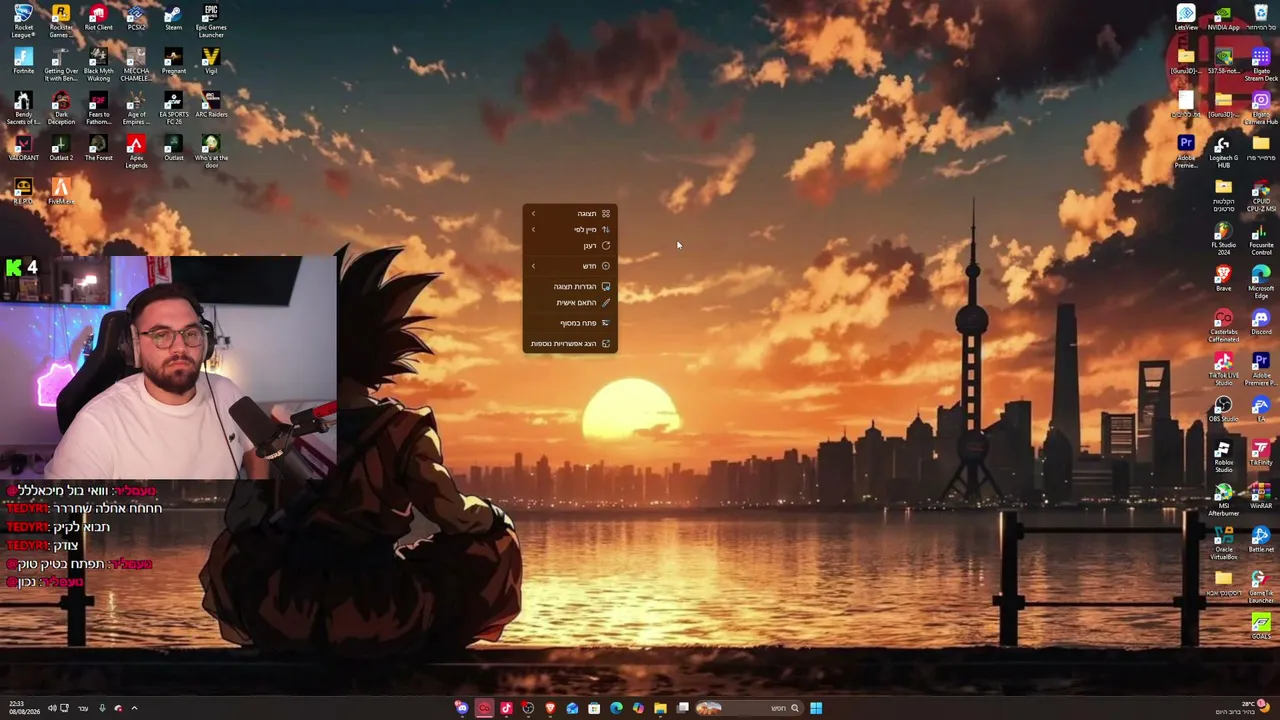Screen dimensions: 1280x720
Task: Select the Casterlabs Caffeinated icon
Action: pos(1223,326)
